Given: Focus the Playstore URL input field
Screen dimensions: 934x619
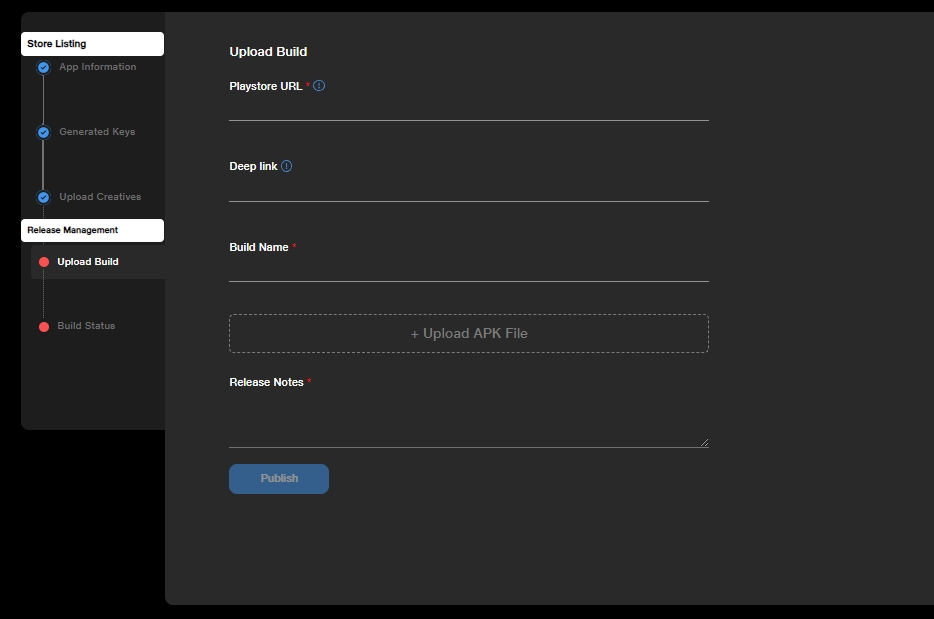Looking at the screenshot, I should pos(468,108).
